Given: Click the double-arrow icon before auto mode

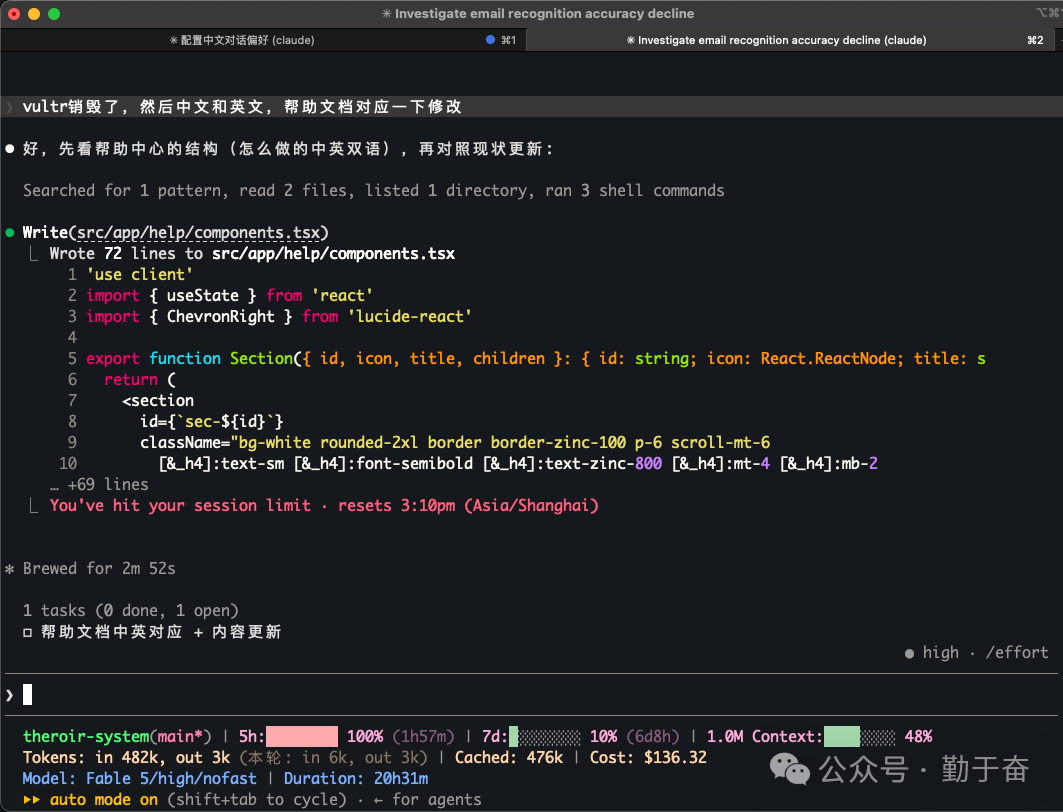Looking at the screenshot, I should point(31,800).
